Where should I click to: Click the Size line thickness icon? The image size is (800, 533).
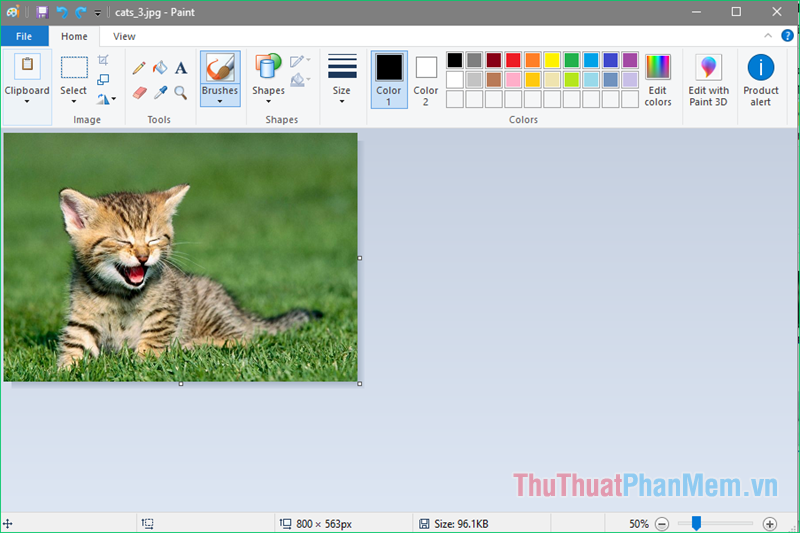(x=342, y=66)
